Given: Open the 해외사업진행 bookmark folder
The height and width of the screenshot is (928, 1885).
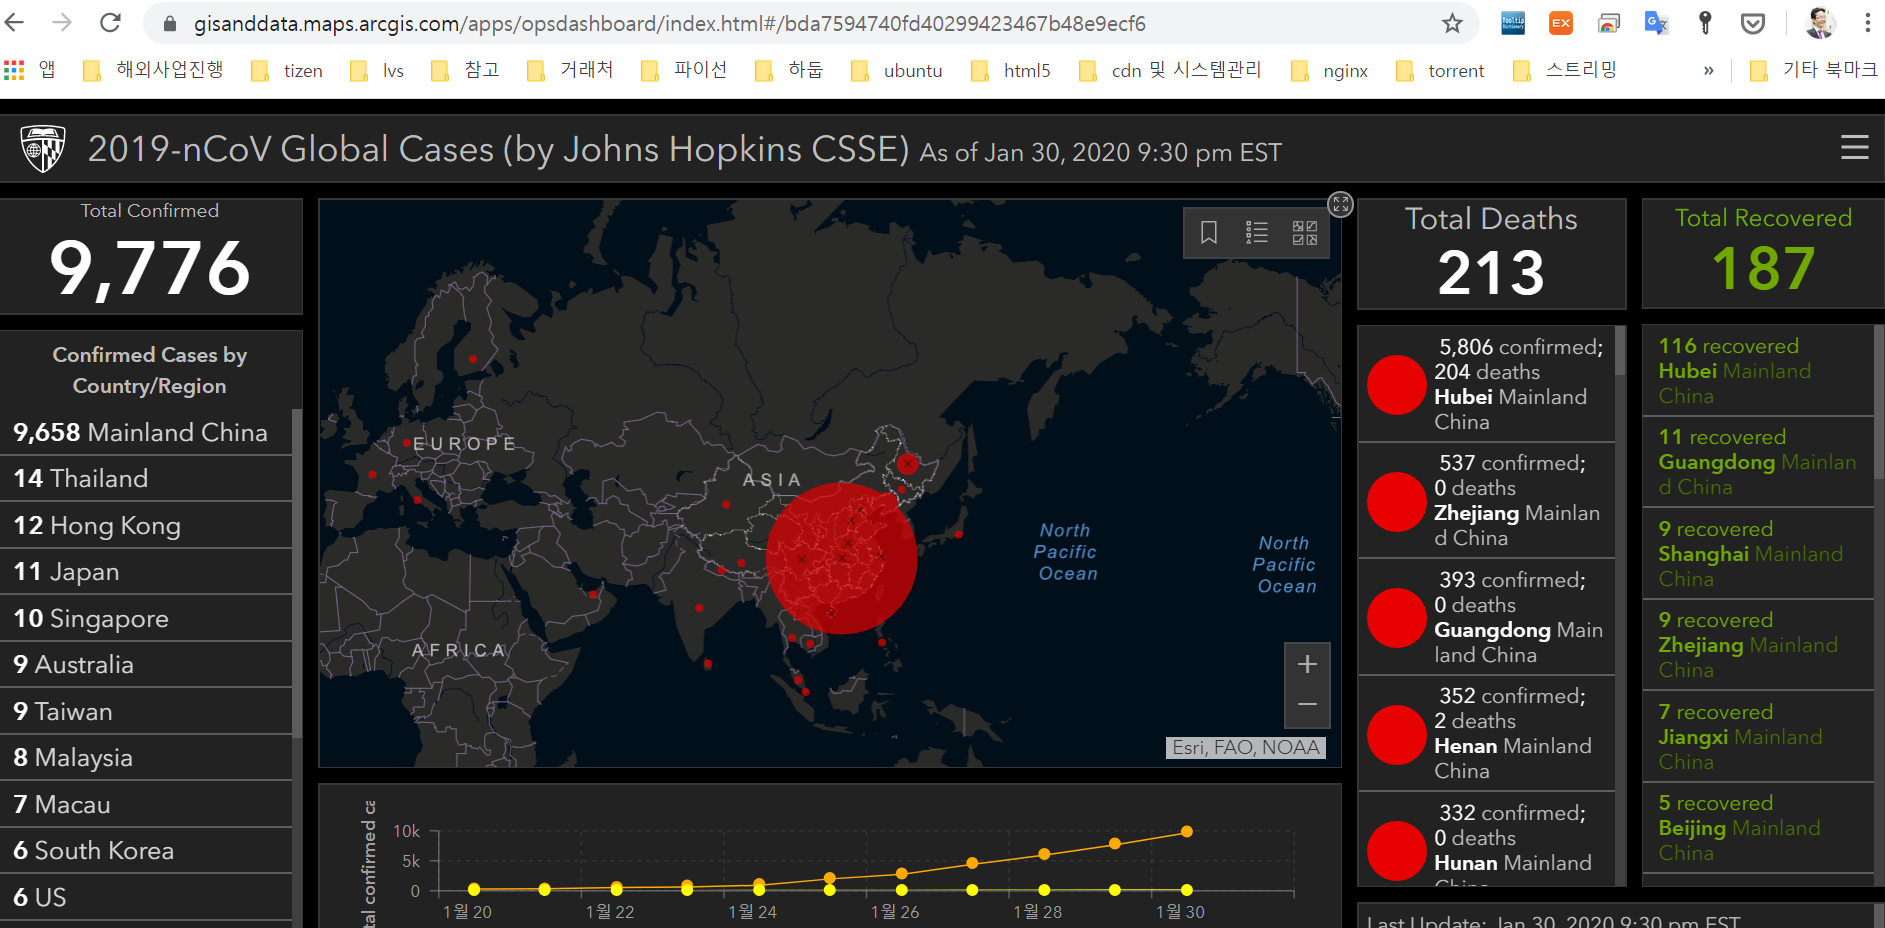Looking at the screenshot, I should coord(153,70).
